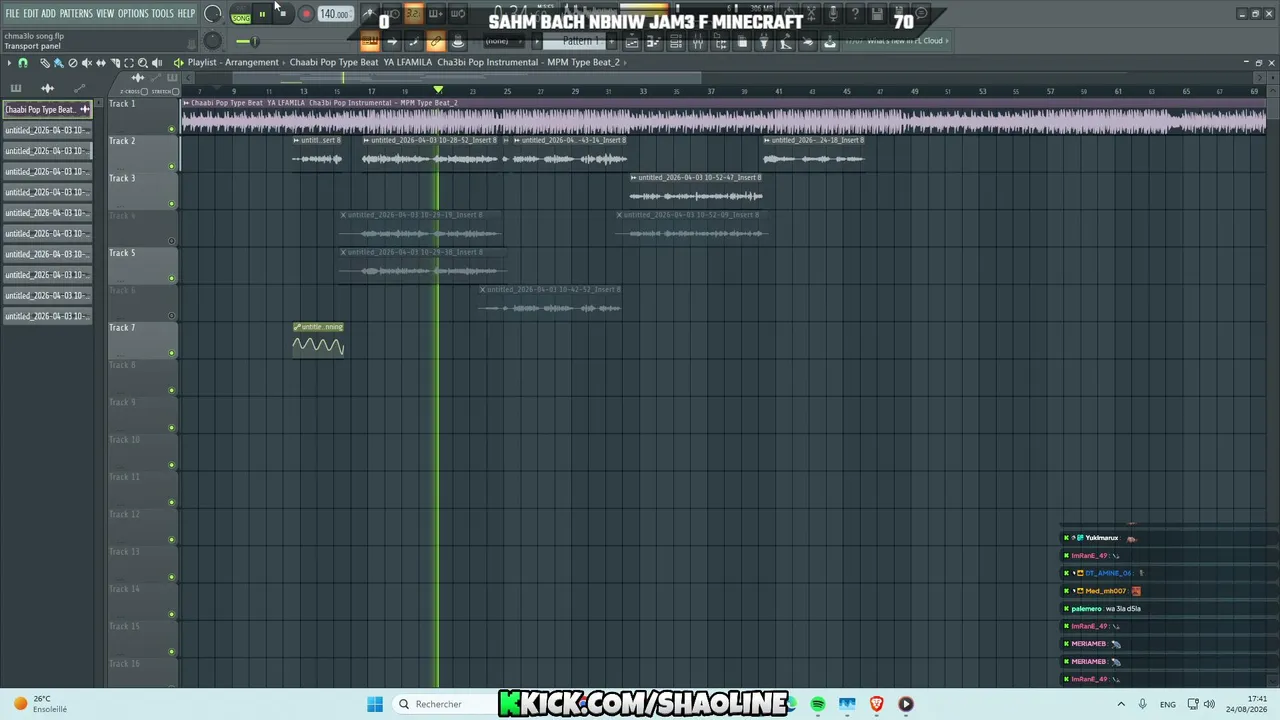Click the metronome icon in transport toolbar
Viewport: 1280px width, 720px height.
tap(370, 14)
